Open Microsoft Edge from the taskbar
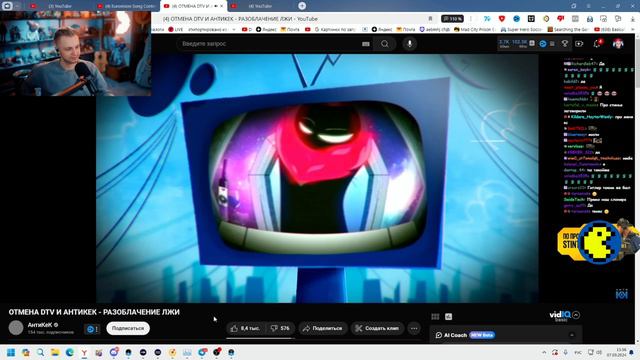 [69, 352]
